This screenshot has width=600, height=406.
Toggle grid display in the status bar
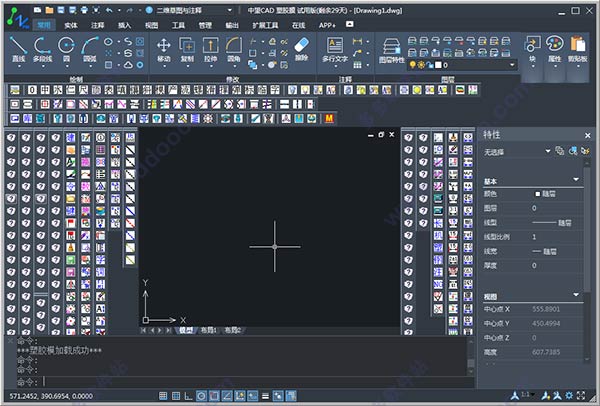176,396
